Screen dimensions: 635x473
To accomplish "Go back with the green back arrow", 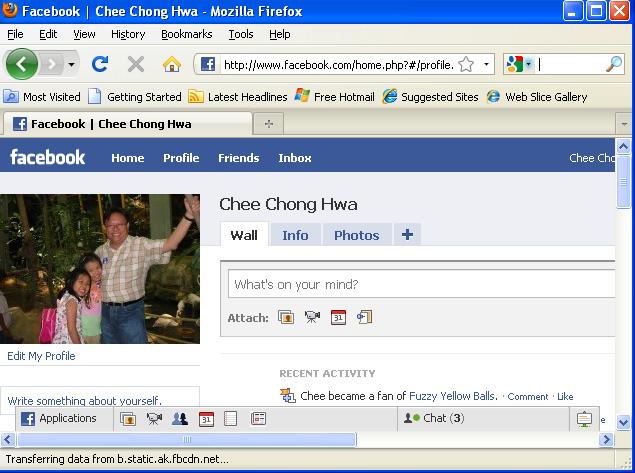I will (21, 64).
